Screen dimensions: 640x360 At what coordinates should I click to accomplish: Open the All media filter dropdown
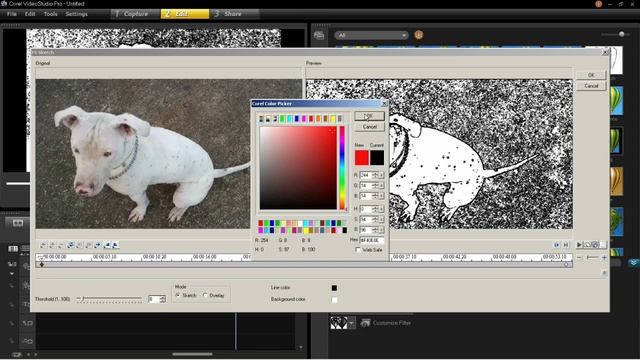[x=371, y=35]
